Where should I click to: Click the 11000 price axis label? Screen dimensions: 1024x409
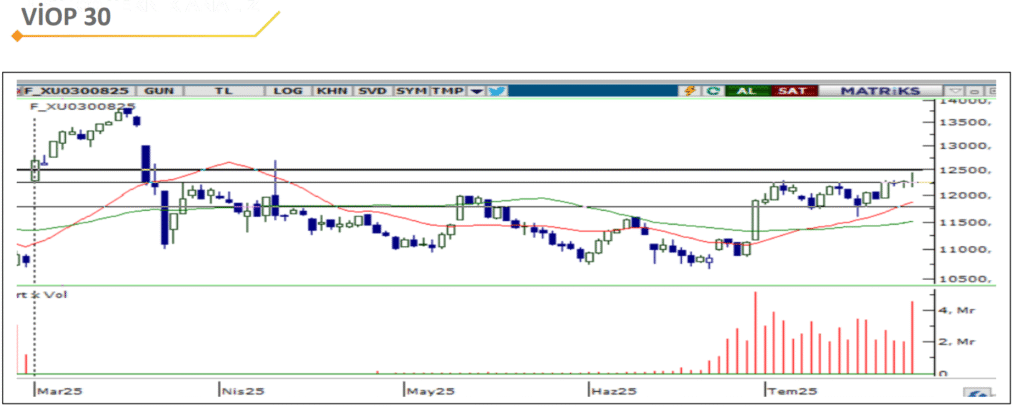[x=966, y=250]
